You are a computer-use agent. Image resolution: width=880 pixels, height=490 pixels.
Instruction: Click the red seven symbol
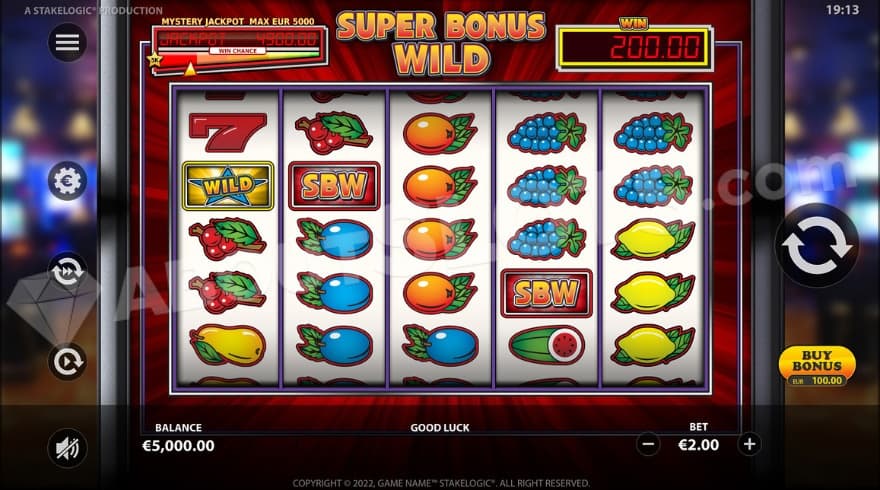click(x=227, y=132)
